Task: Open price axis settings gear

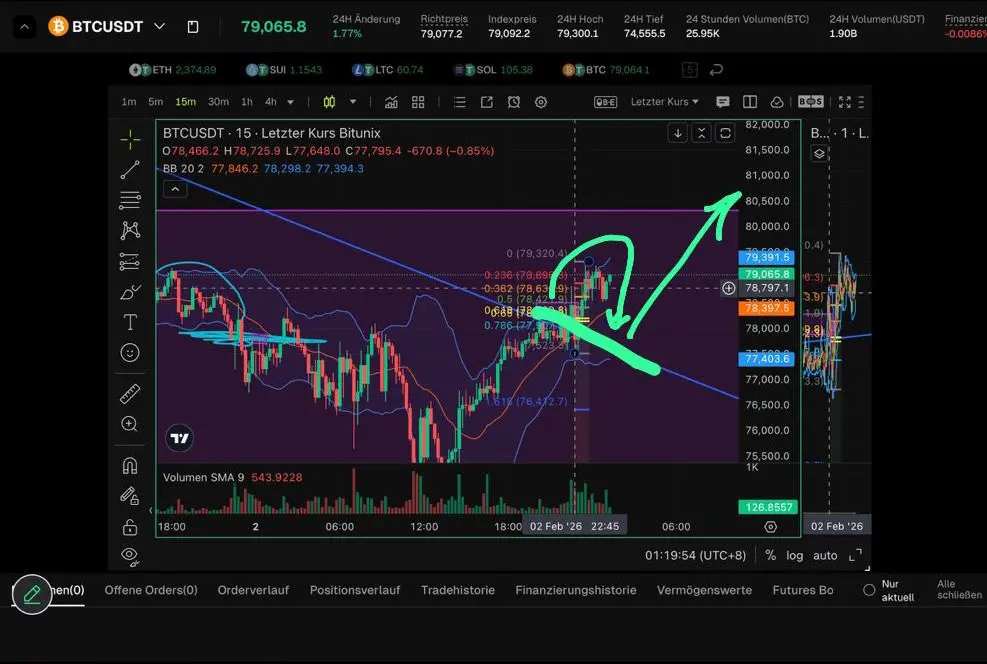Action: 770,527
